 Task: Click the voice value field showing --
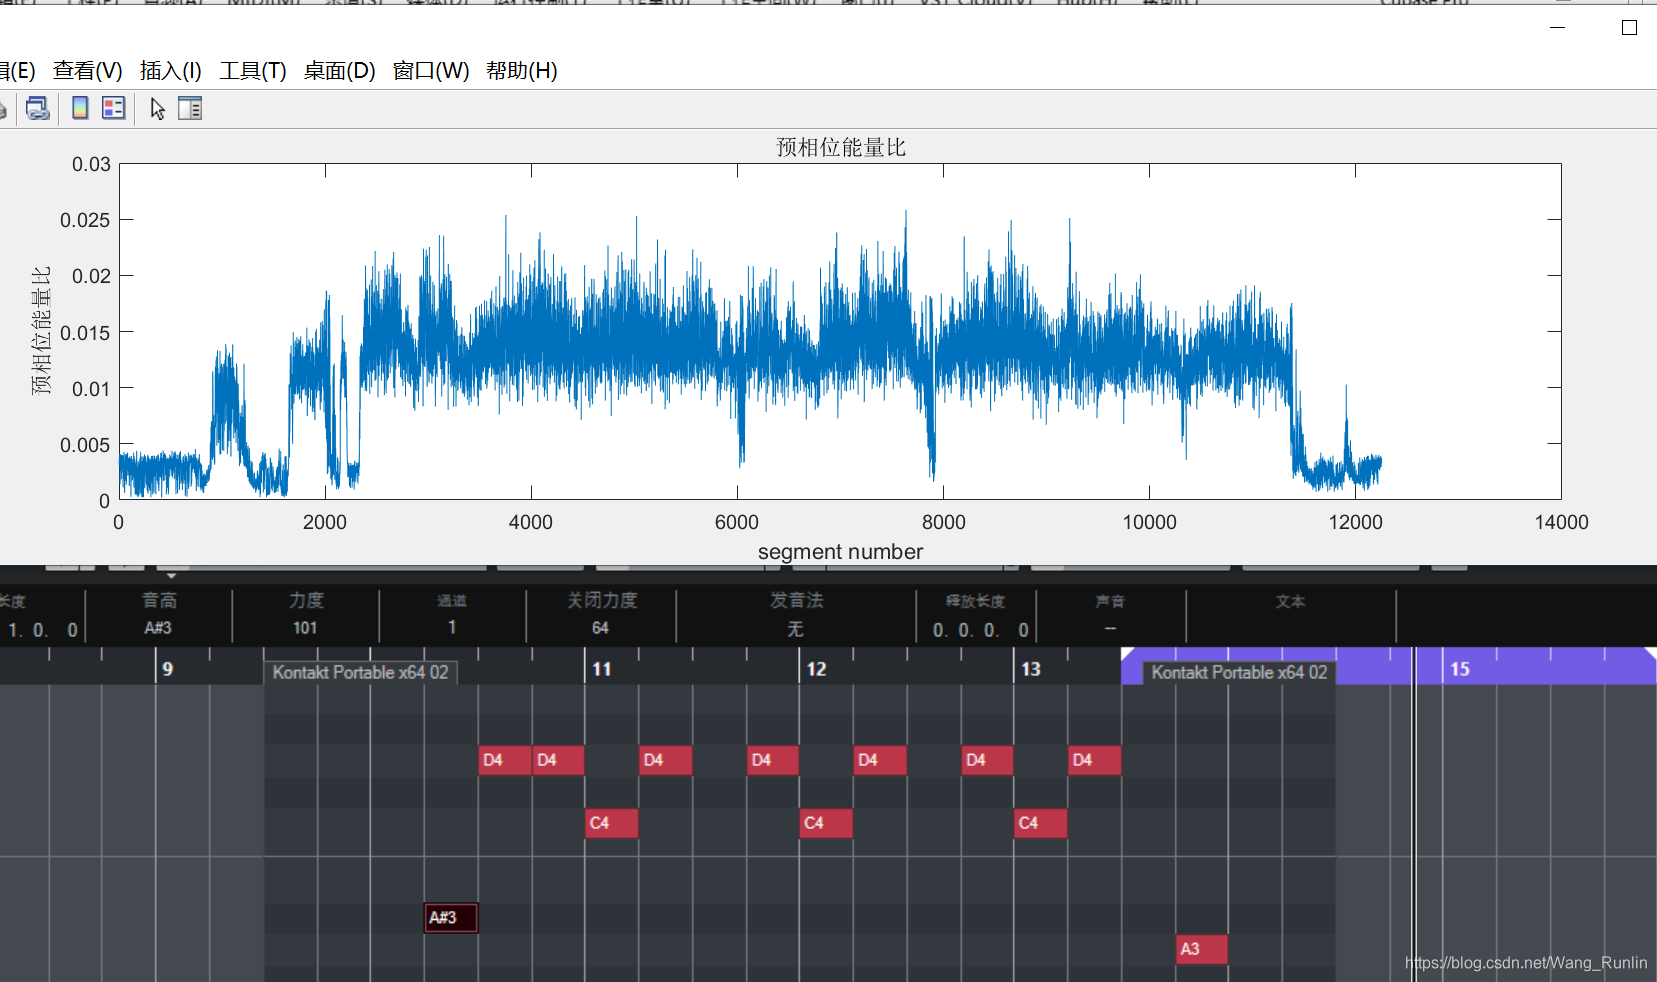click(x=1110, y=628)
